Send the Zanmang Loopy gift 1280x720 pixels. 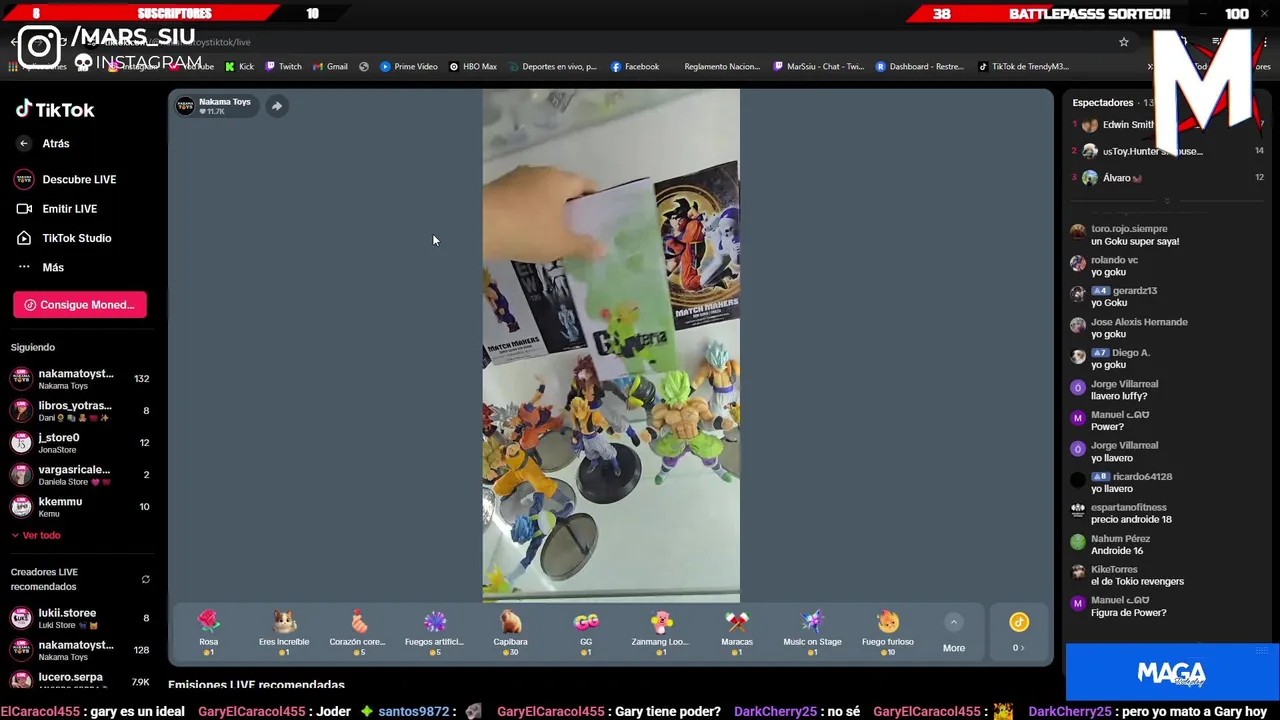pos(660,633)
